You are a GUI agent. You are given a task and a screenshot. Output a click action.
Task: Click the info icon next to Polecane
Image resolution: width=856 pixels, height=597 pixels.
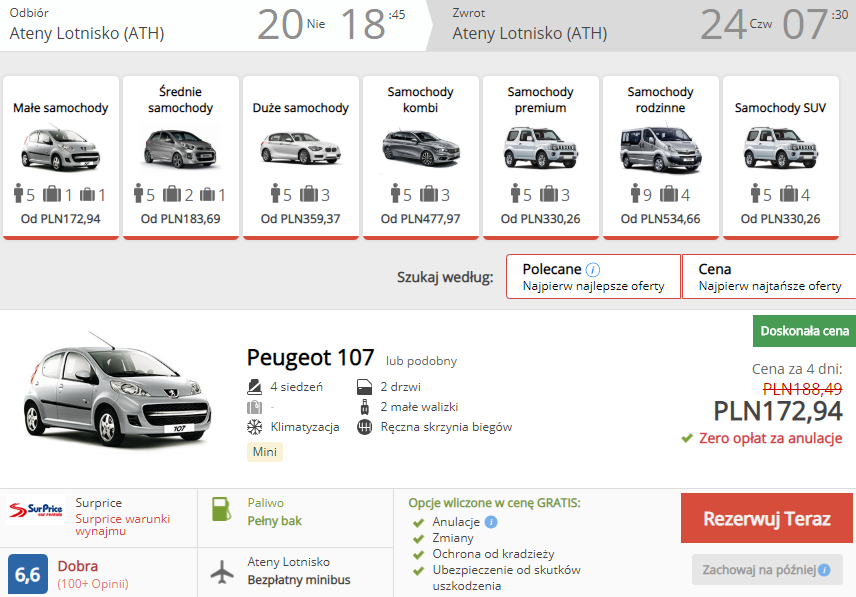[x=593, y=269]
